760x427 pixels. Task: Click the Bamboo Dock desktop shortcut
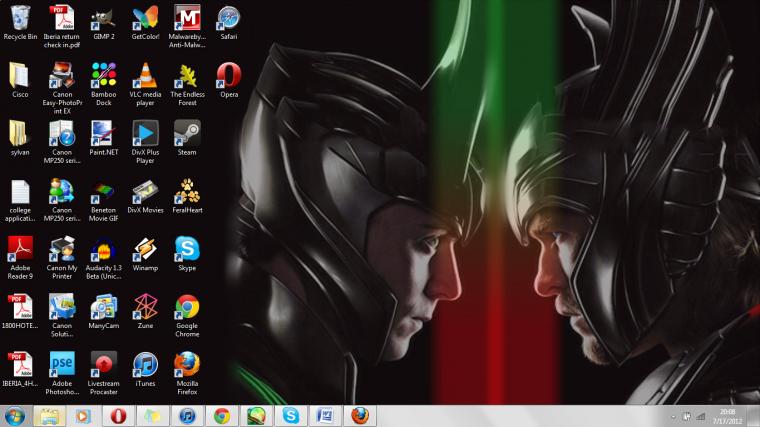pos(104,84)
